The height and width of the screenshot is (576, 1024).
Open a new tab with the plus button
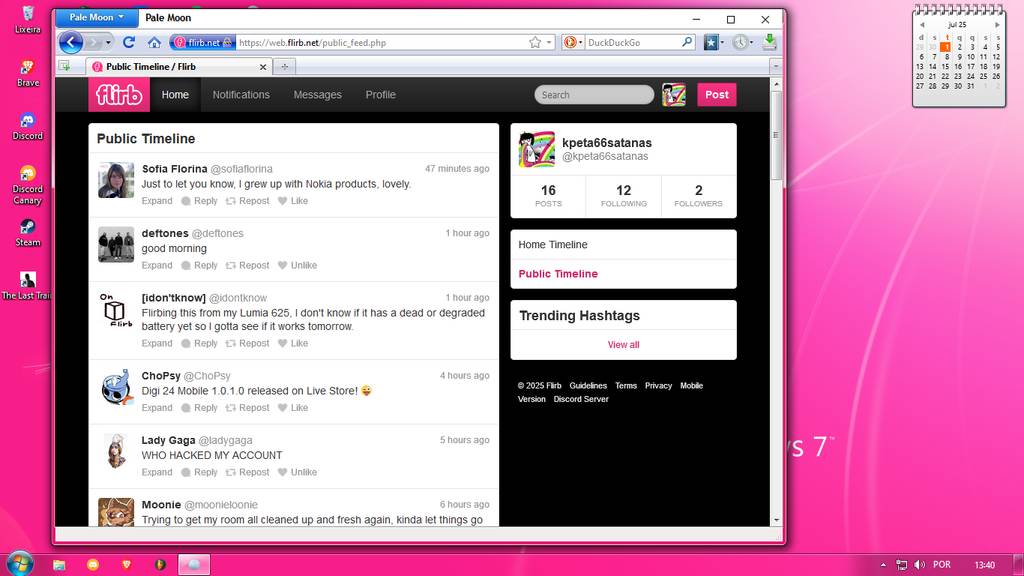(285, 67)
